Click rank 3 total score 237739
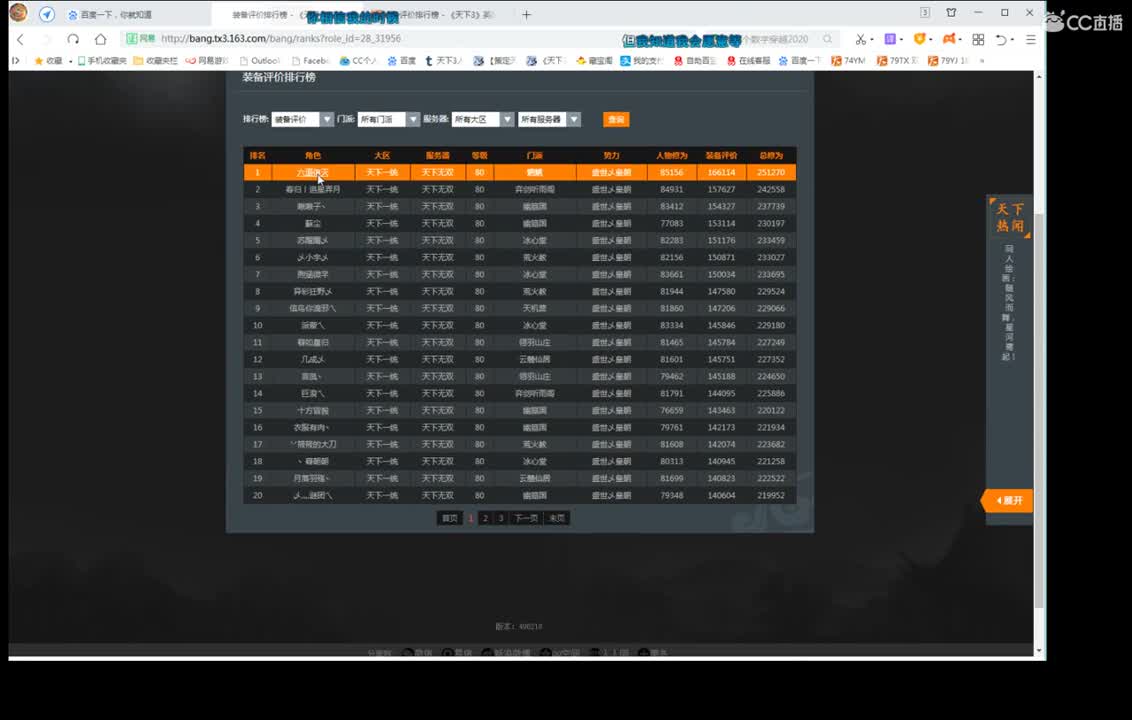The height and width of the screenshot is (720, 1132). (770, 207)
